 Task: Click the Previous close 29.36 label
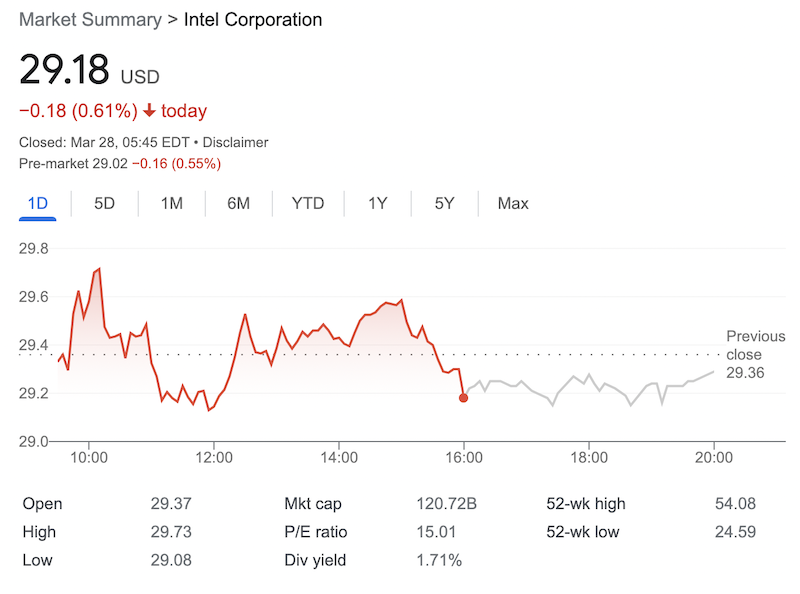(756, 355)
